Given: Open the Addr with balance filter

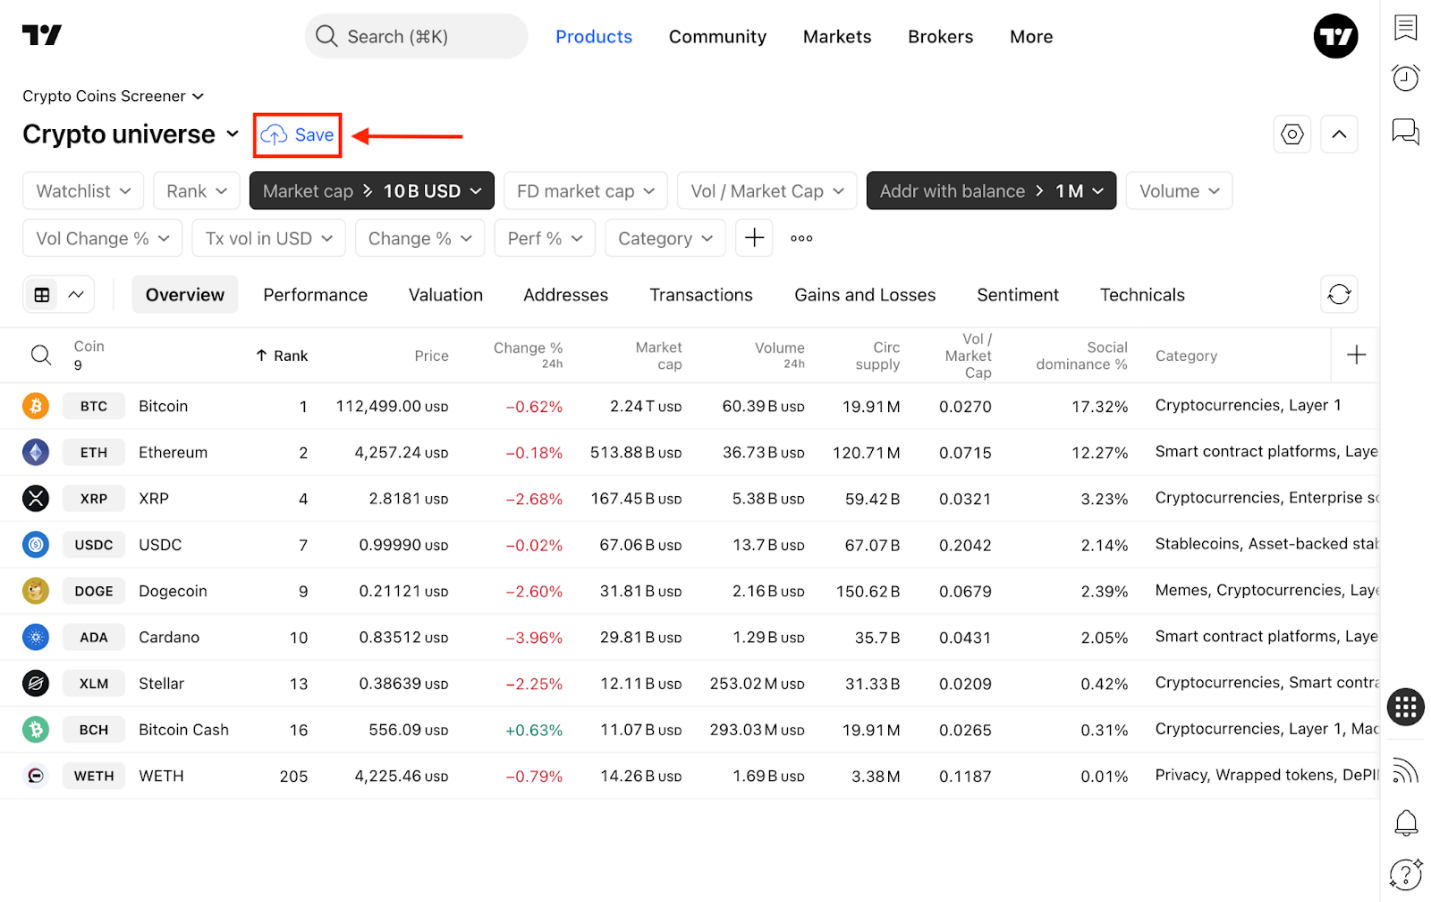Looking at the screenshot, I should coord(991,191).
